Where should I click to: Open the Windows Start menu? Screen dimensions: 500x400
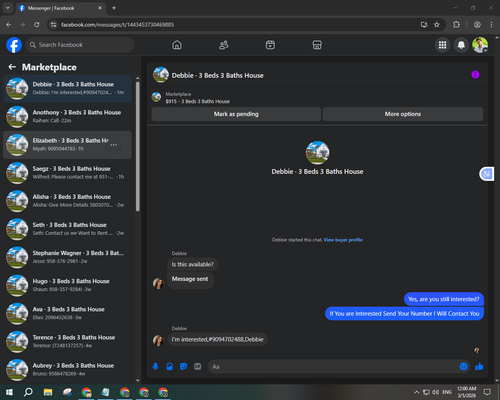[9, 392]
